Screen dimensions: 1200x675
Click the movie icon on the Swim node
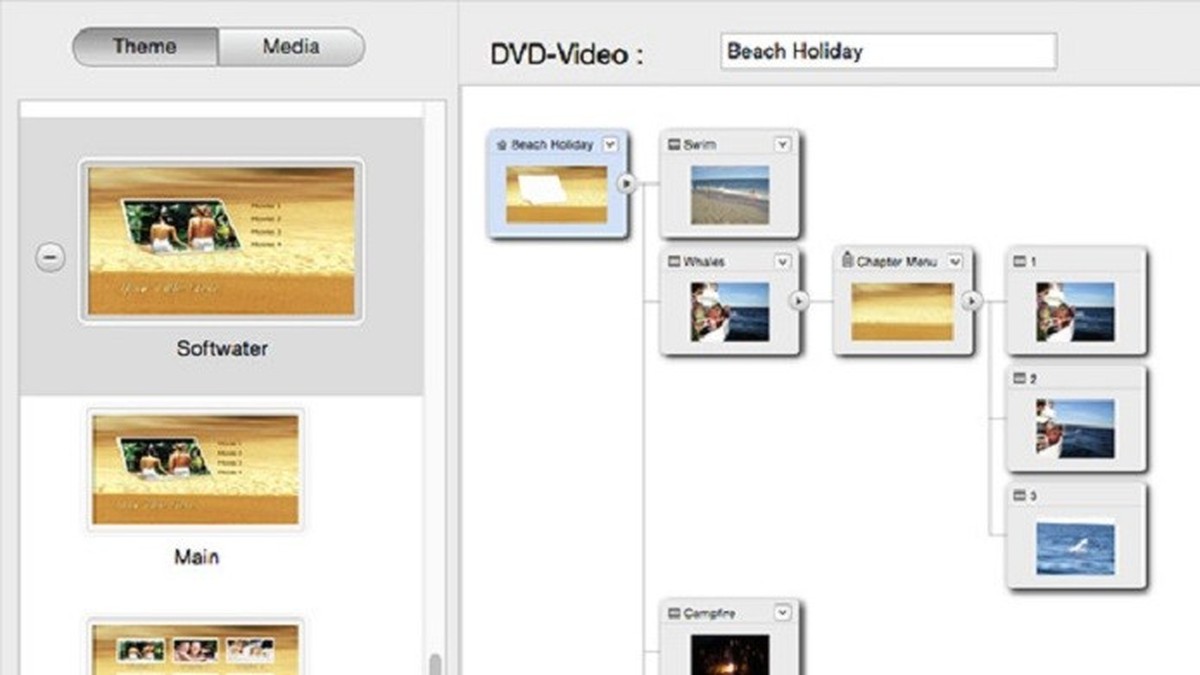(x=673, y=143)
